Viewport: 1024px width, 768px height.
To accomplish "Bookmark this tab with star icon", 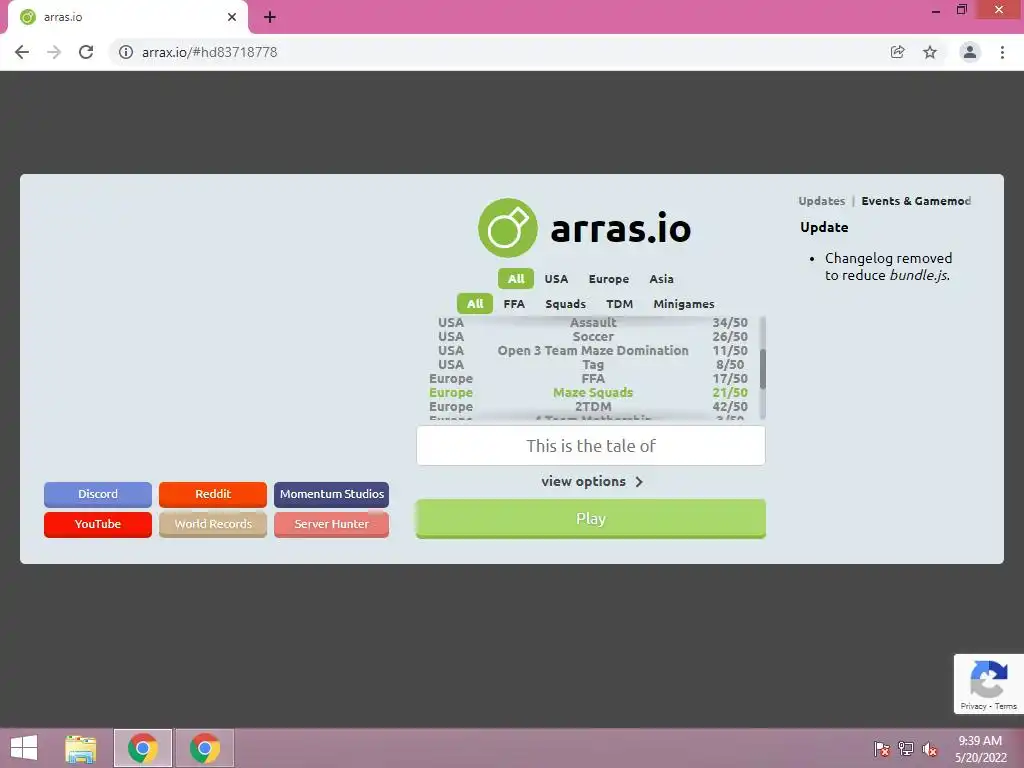I will tap(930, 52).
